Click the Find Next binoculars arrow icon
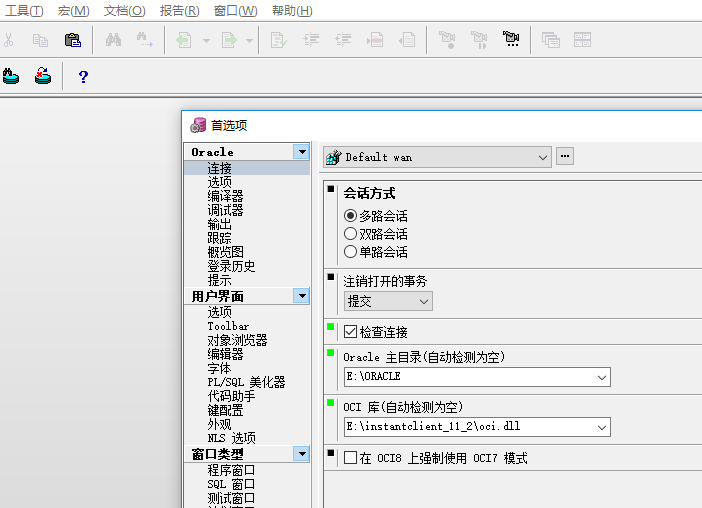 click(144, 40)
